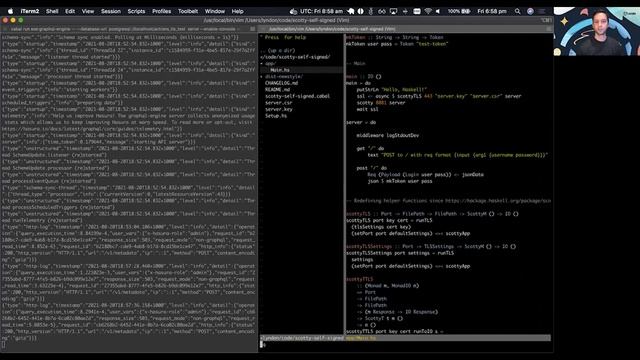
Task: Open Setup.hs in file tree
Action: [x=276, y=116]
